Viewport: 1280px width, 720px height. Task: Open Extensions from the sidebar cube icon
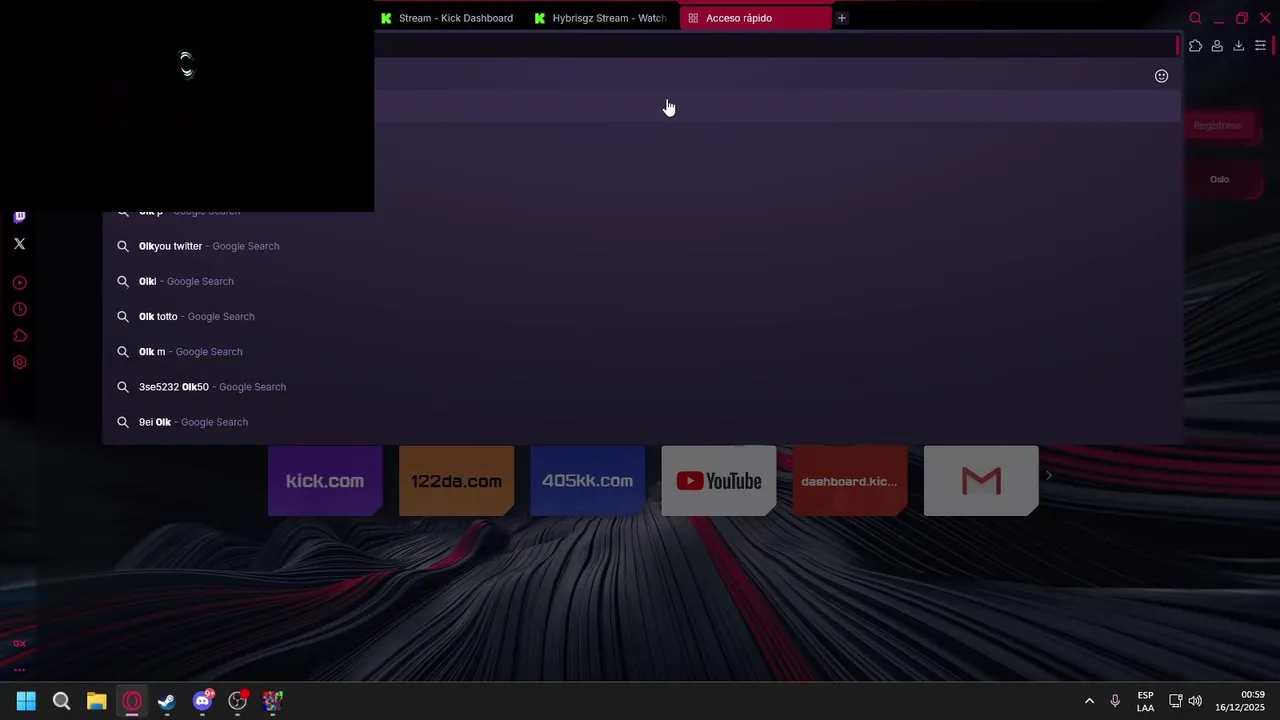pos(19,336)
